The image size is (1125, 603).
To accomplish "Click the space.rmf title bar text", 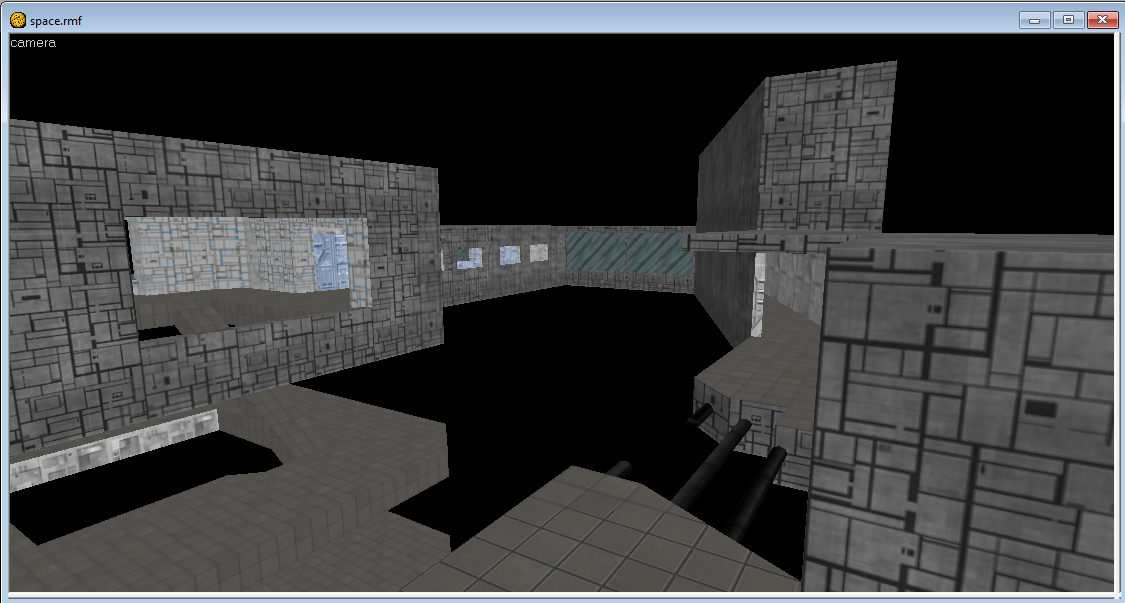I will (56, 19).
